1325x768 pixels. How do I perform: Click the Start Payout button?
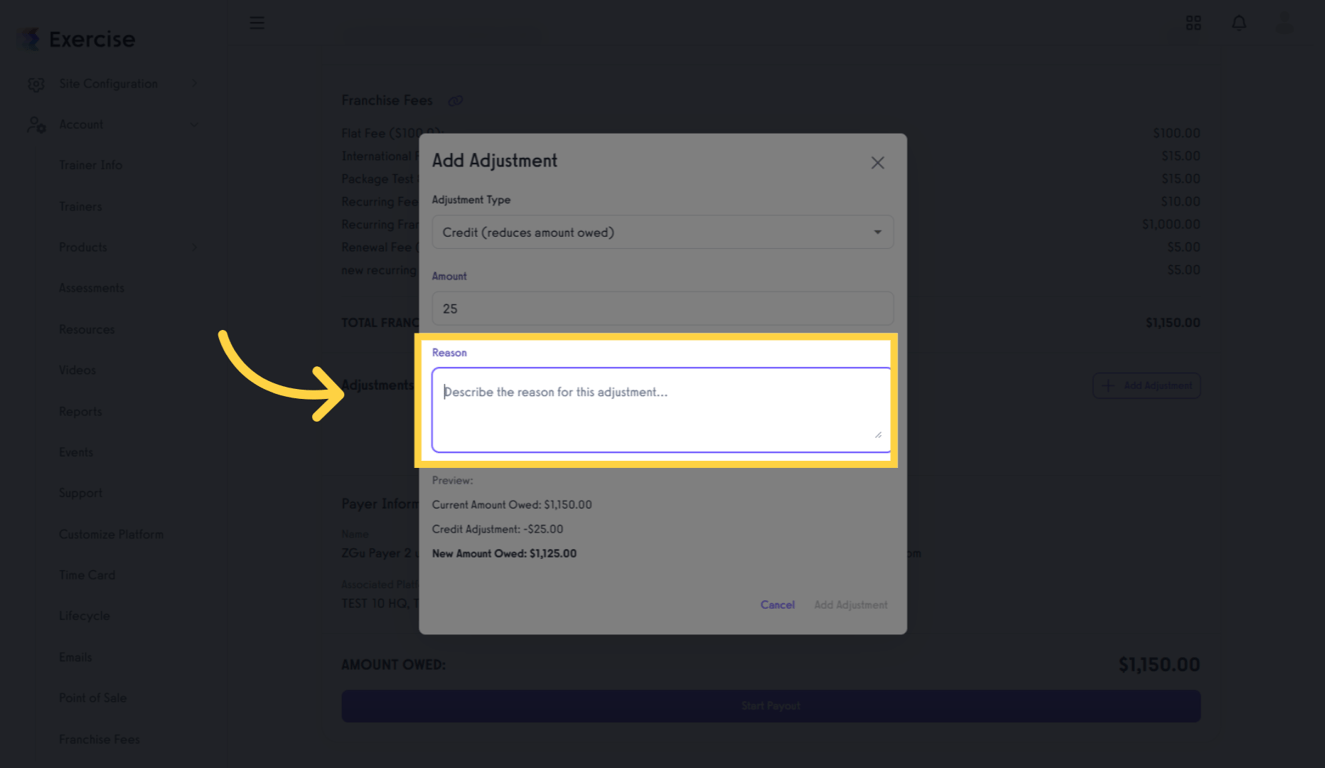pos(770,706)
